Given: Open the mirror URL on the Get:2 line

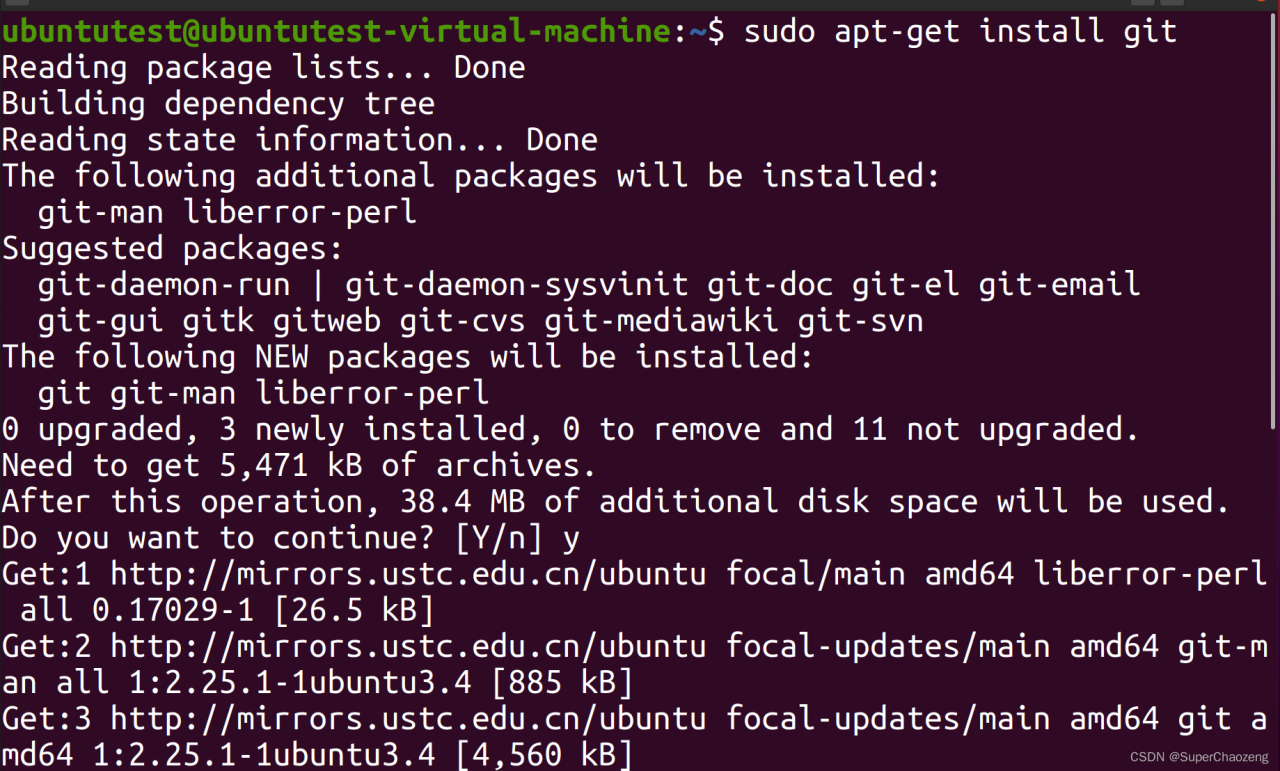Looking at the screenshot, I should click(x=407, y=646).
